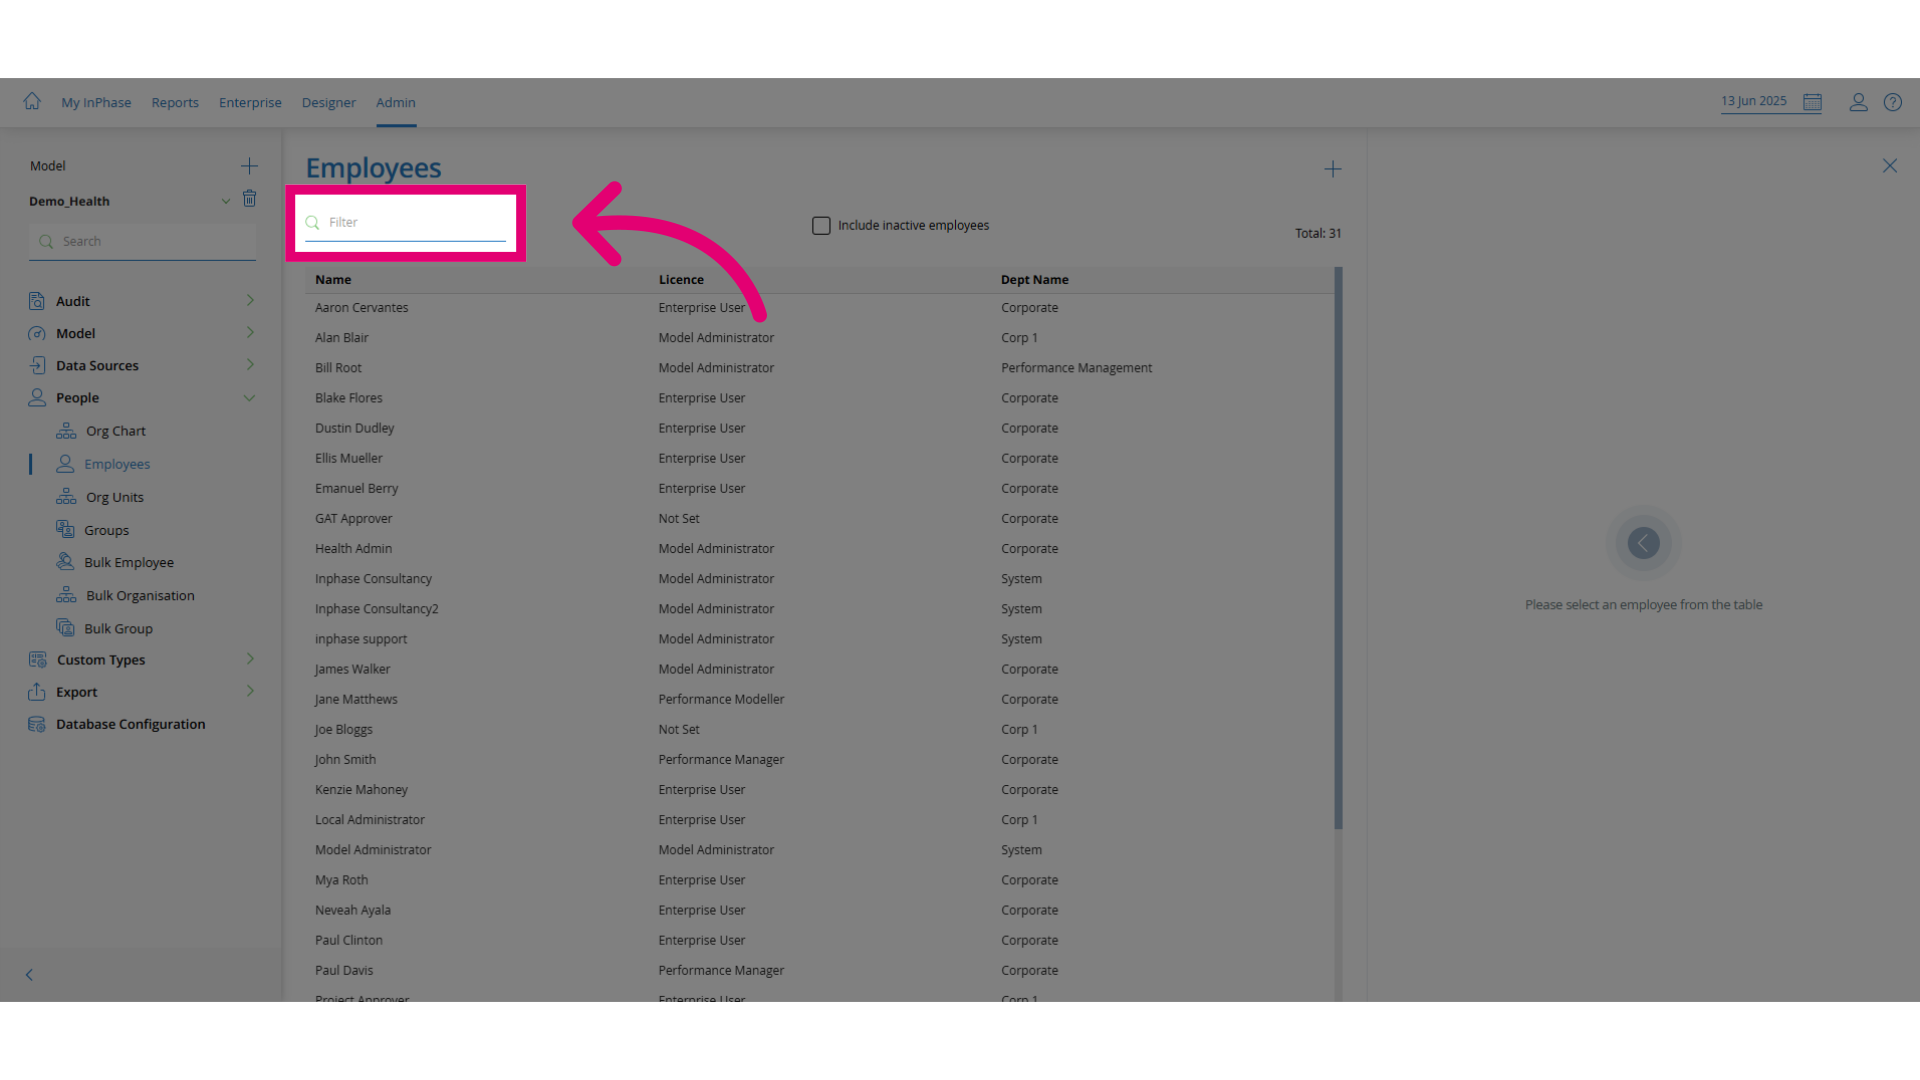Select the Aaron Cervantes row
The width and height of the screenshot is (1920, 1080).
[820, 308]
